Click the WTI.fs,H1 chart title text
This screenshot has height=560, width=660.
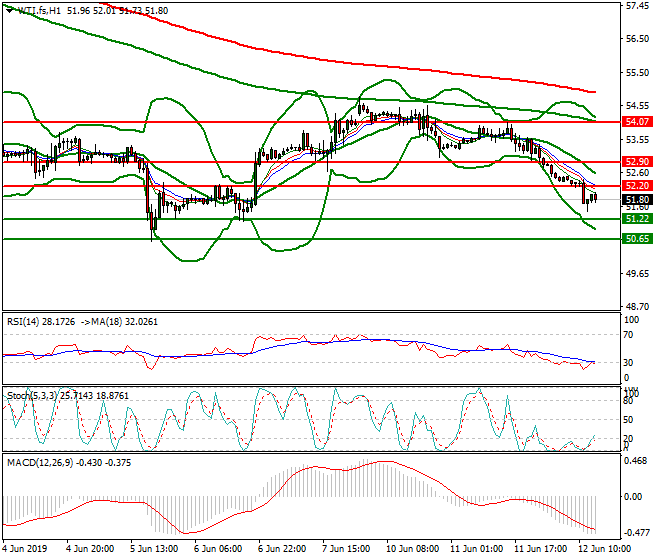[39, 11]
